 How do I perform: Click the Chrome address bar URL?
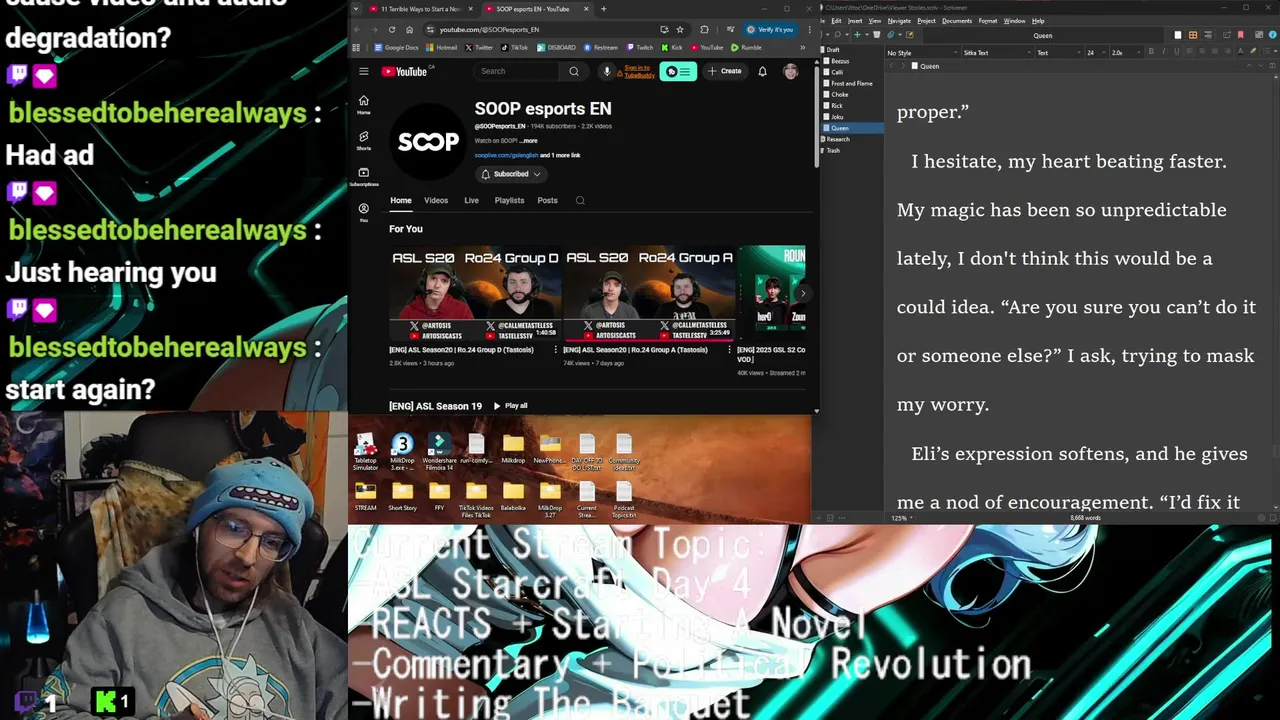(x=489, y=30)
